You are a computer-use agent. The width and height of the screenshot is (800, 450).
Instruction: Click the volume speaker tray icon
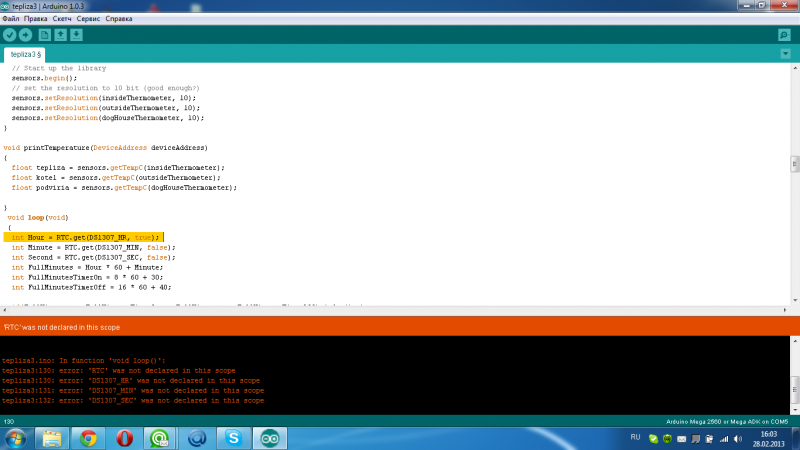738,439
